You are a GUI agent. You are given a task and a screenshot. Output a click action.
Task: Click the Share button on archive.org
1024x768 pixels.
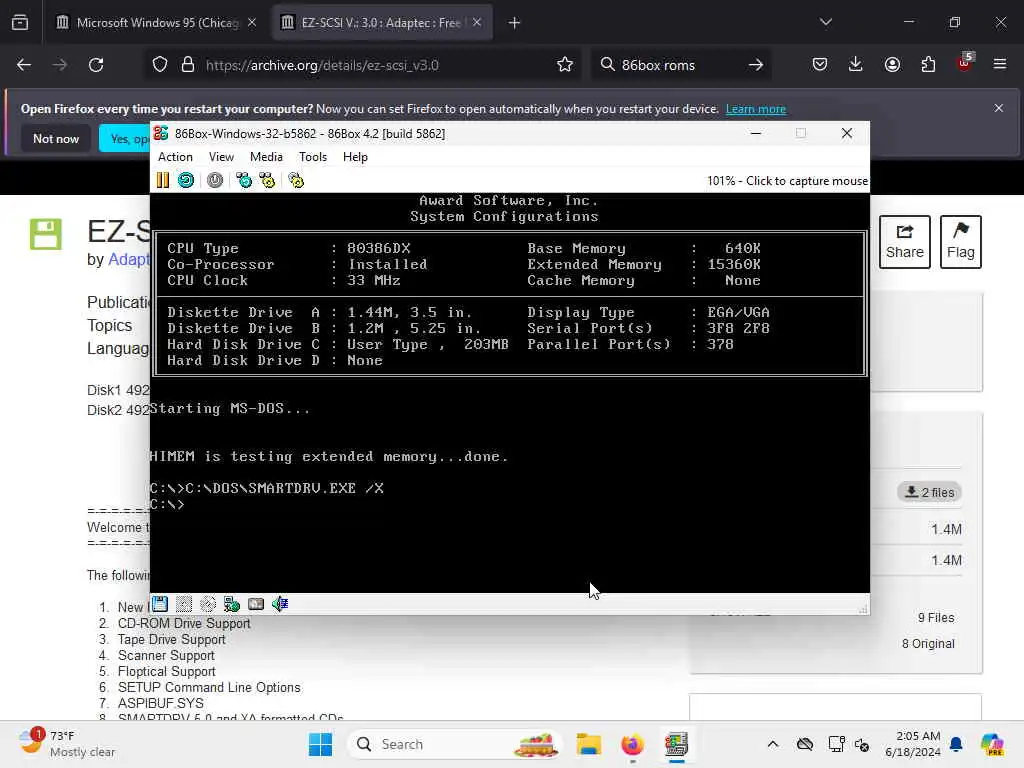pyautogui.click(x=904, y=242)
